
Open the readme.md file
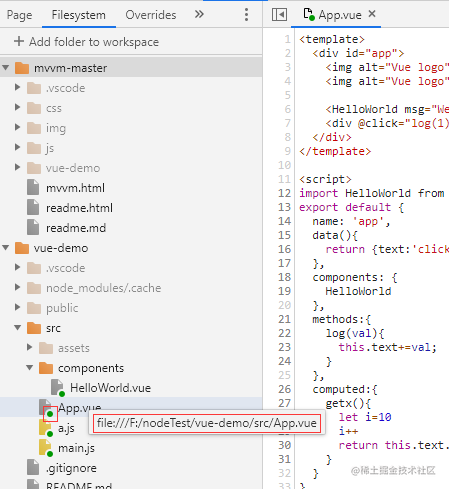tap(76, 228)
